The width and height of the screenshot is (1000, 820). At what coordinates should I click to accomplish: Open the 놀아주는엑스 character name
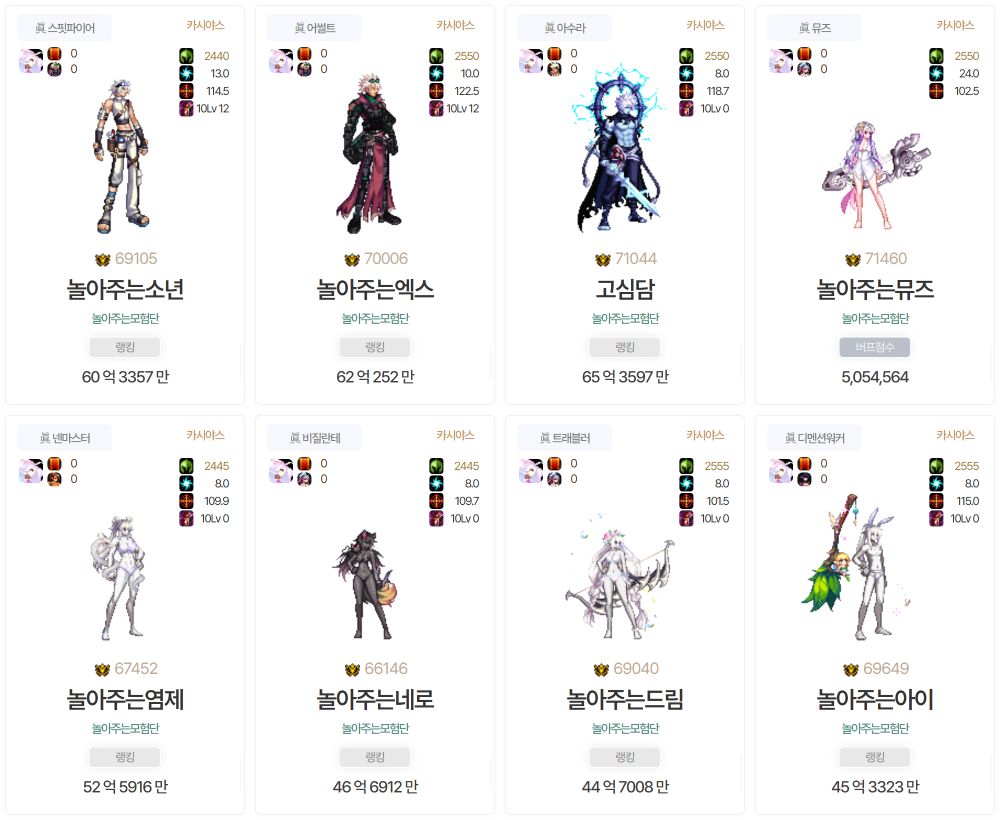tap(375, 289)
